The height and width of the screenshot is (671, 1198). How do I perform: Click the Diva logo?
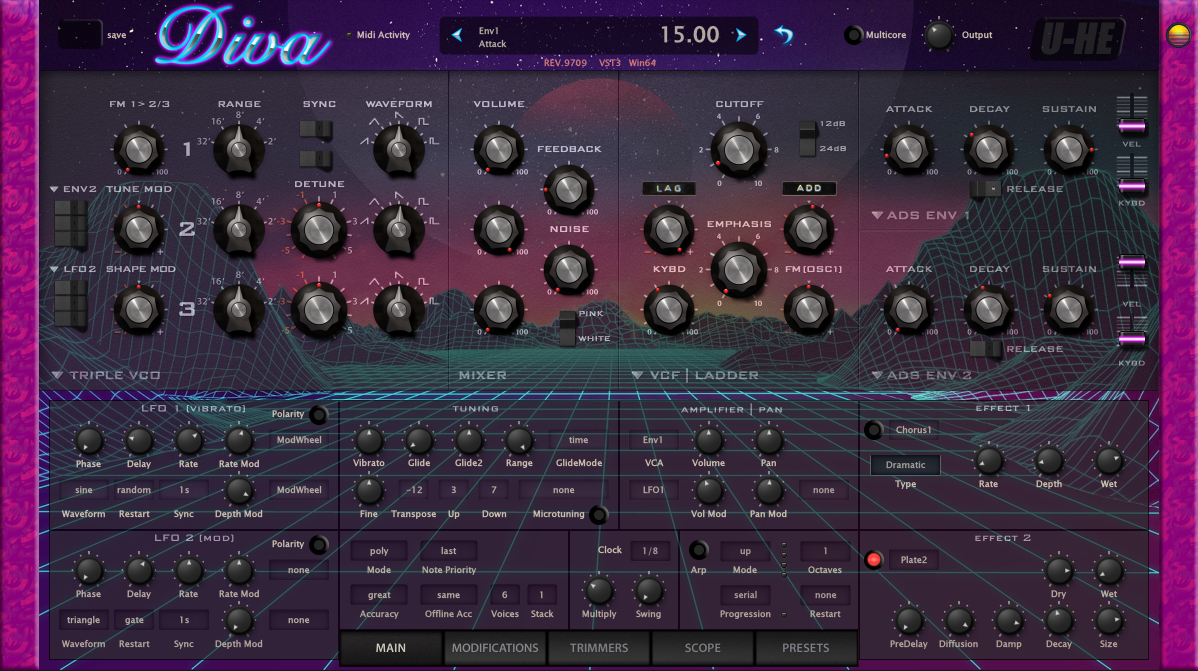click(243, 37)
